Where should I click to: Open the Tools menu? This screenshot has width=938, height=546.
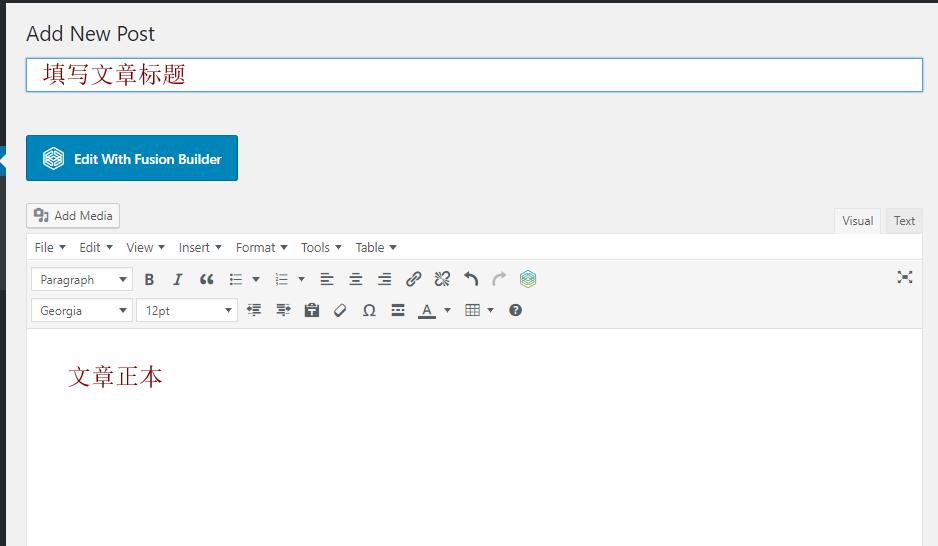(x=321, y=248)
